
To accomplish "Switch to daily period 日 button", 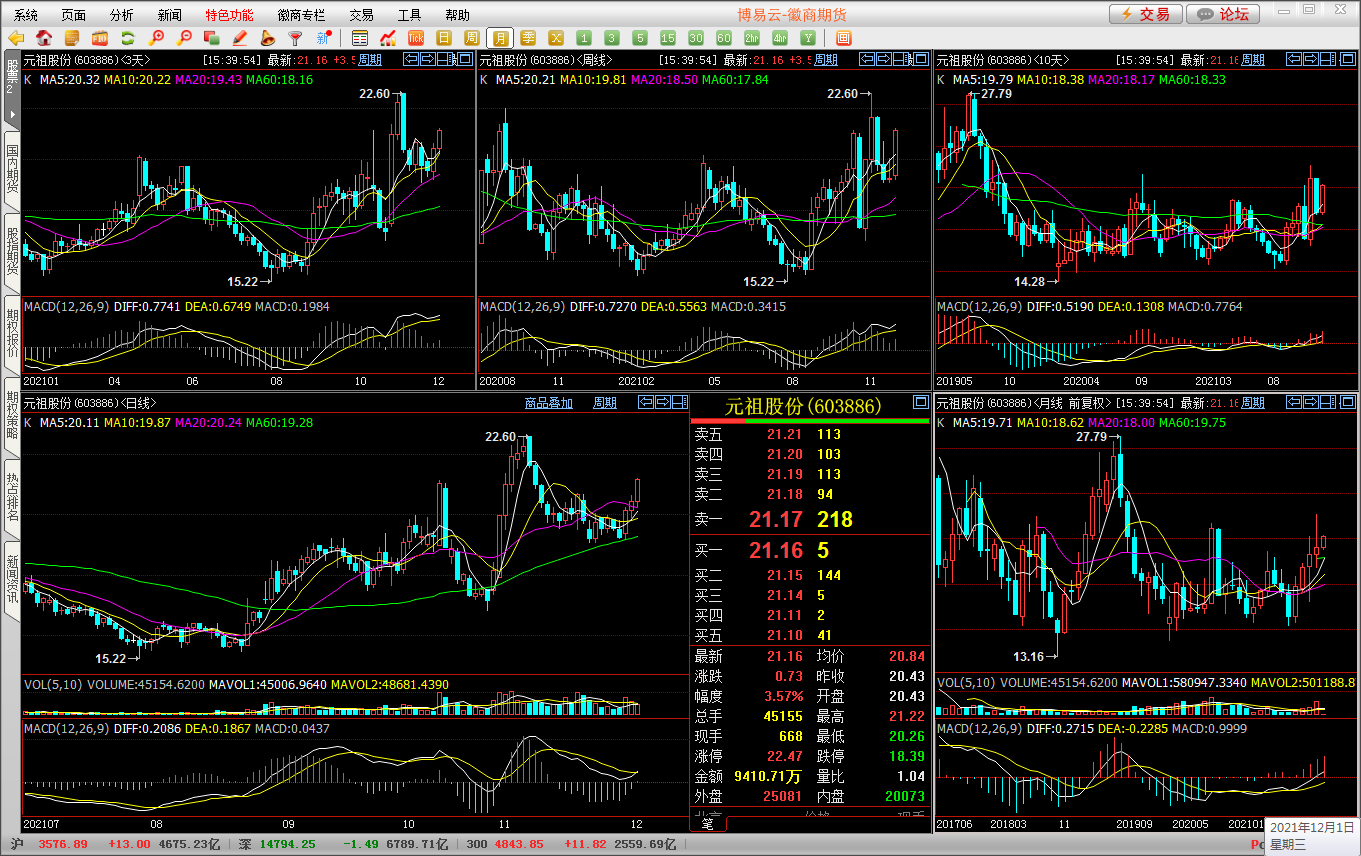I will click(x=444, y=38).
